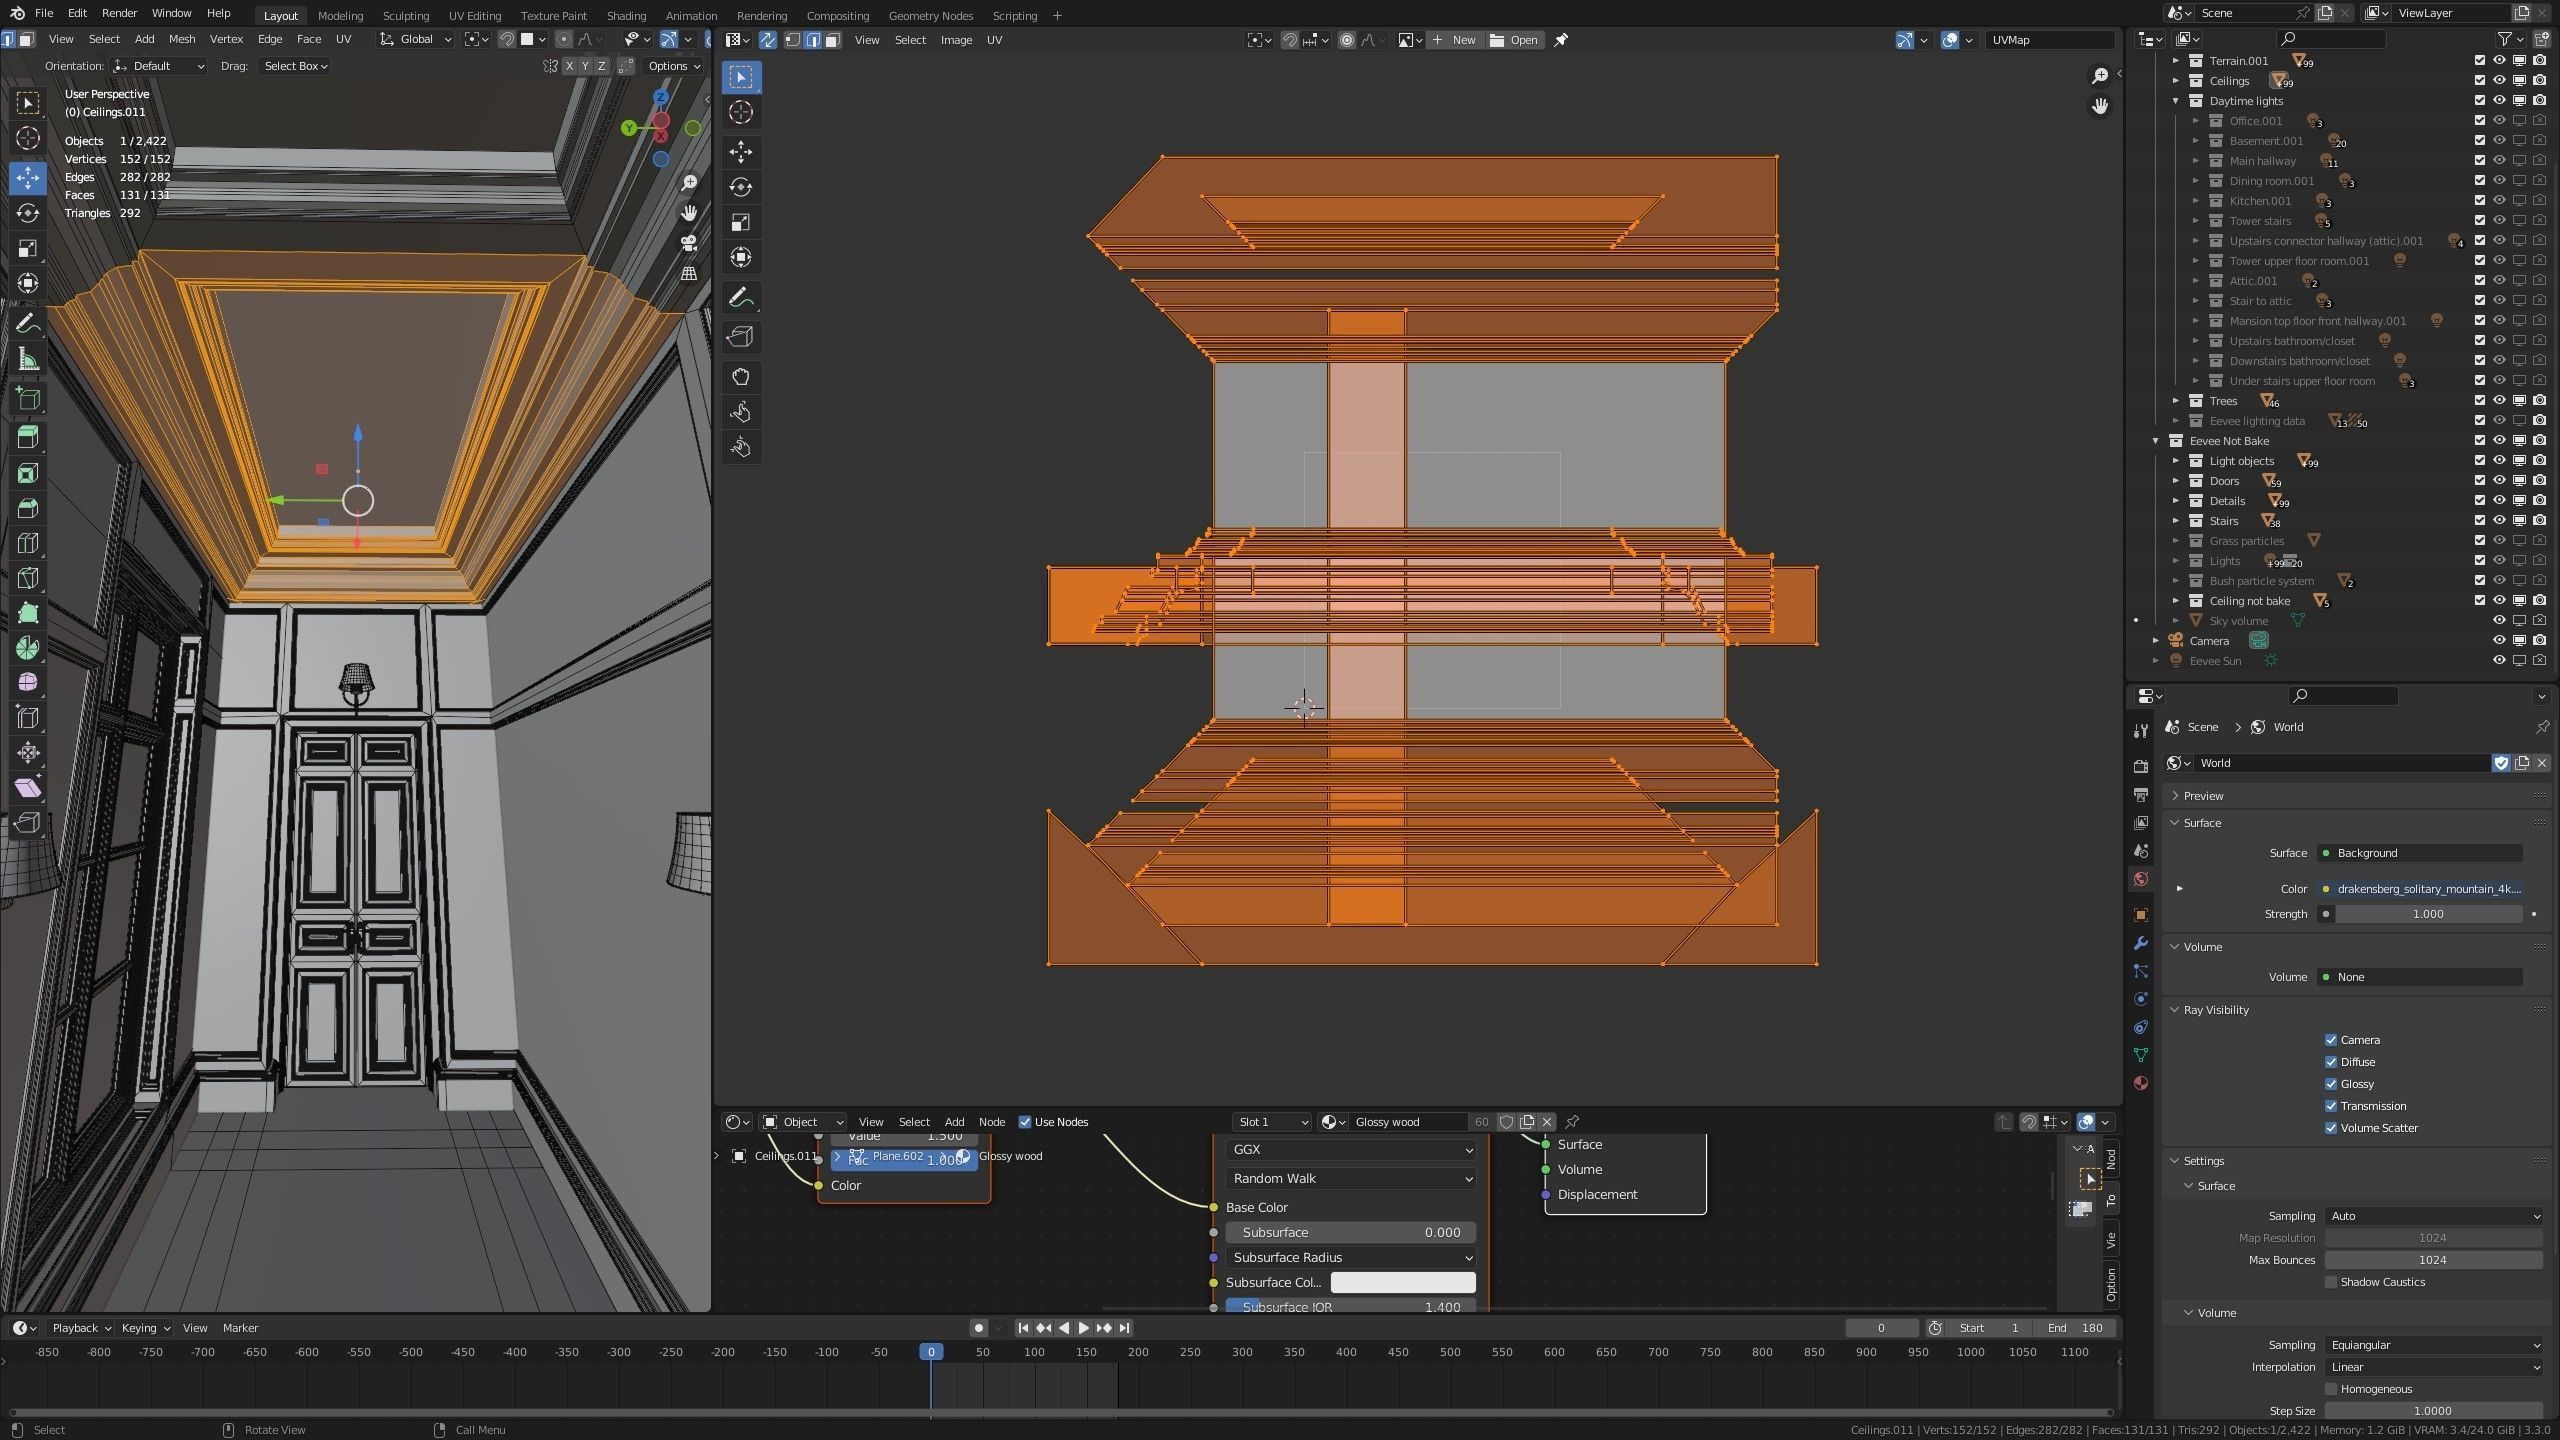Uncheck Volume Scatter ray visibility
This screenshot has height=1440, width=2560.
2331,1128
